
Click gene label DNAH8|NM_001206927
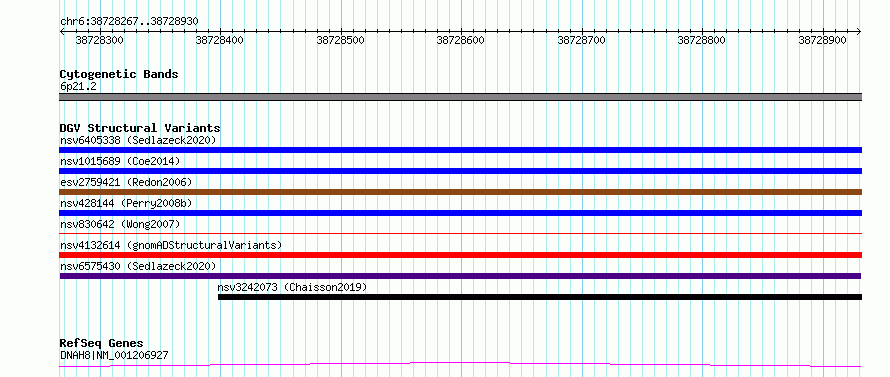click(x=114, y=356)
